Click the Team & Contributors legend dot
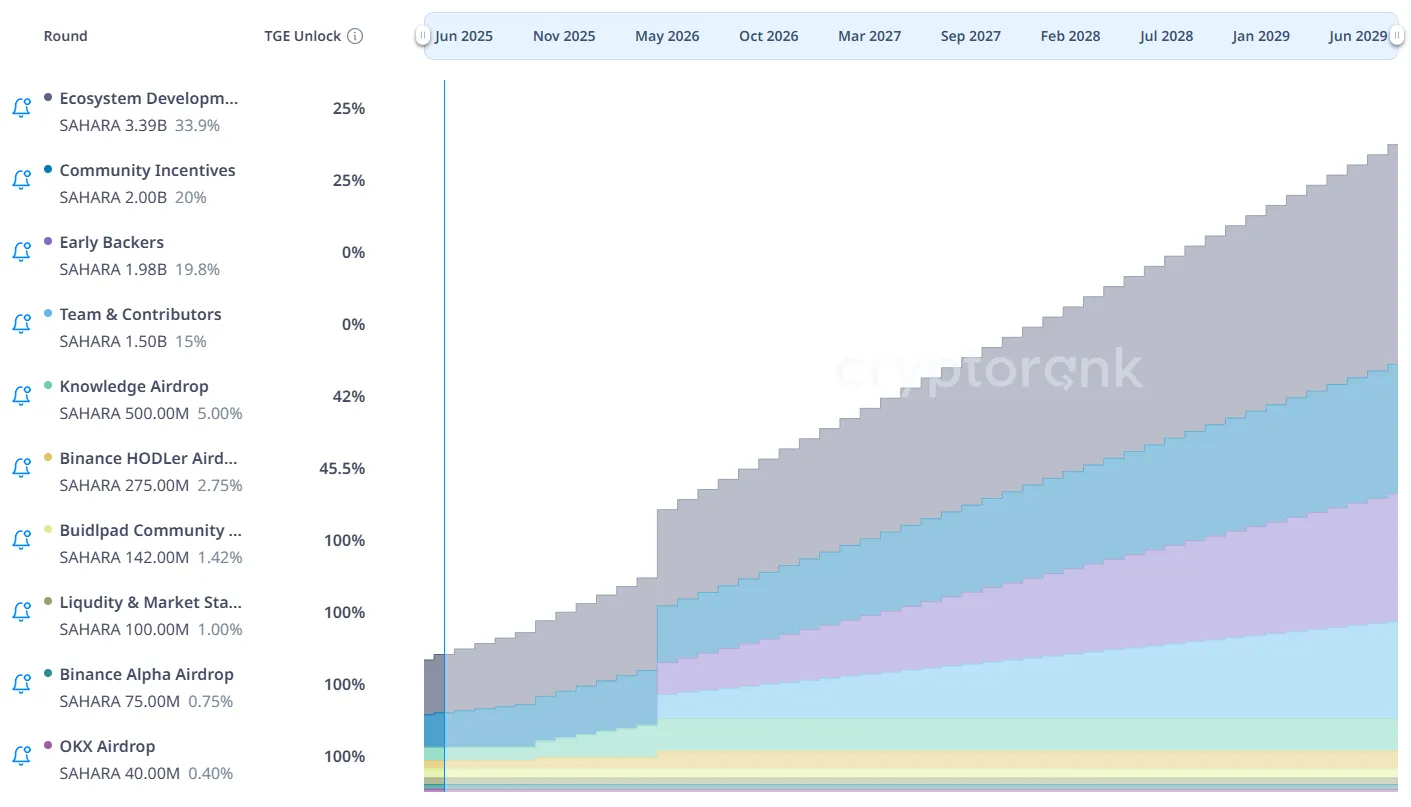Image resolution: width=1411 pixels, height=807 pixels. (x=48, y=314)
